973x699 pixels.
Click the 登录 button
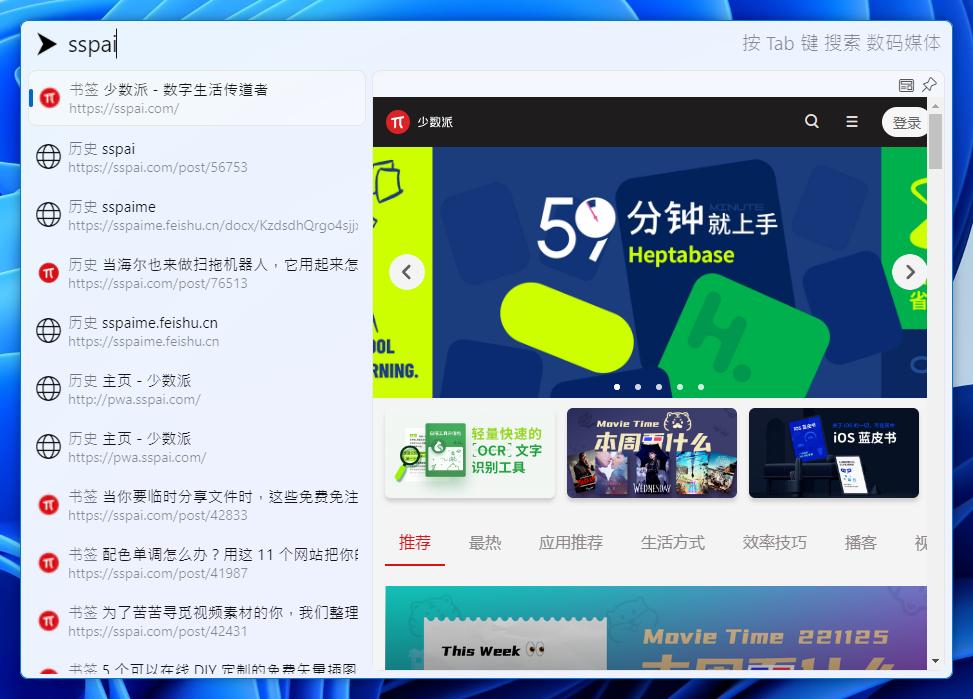tap(905, 123)
